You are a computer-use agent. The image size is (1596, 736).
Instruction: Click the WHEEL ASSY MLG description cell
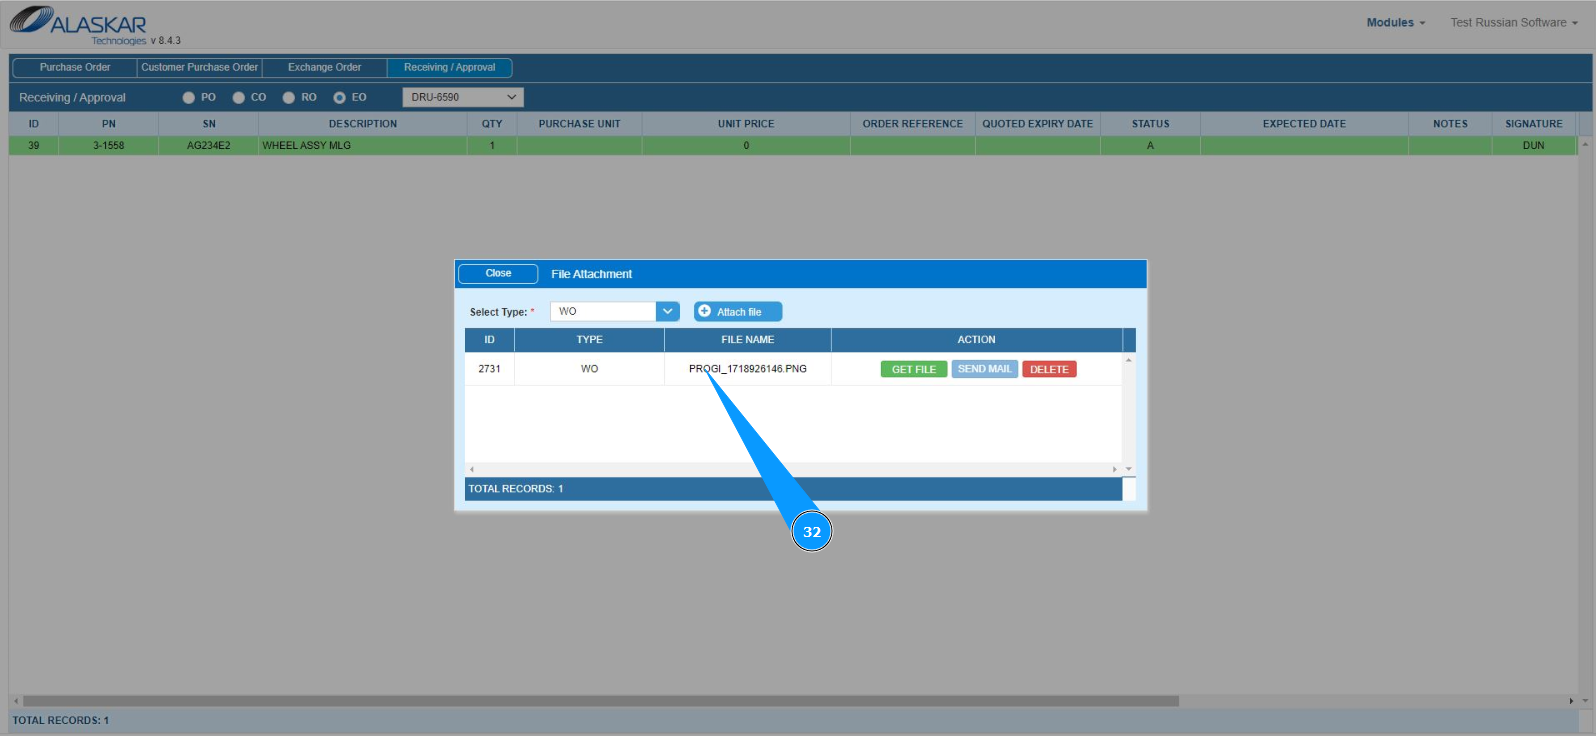click(x=363, y=146)
